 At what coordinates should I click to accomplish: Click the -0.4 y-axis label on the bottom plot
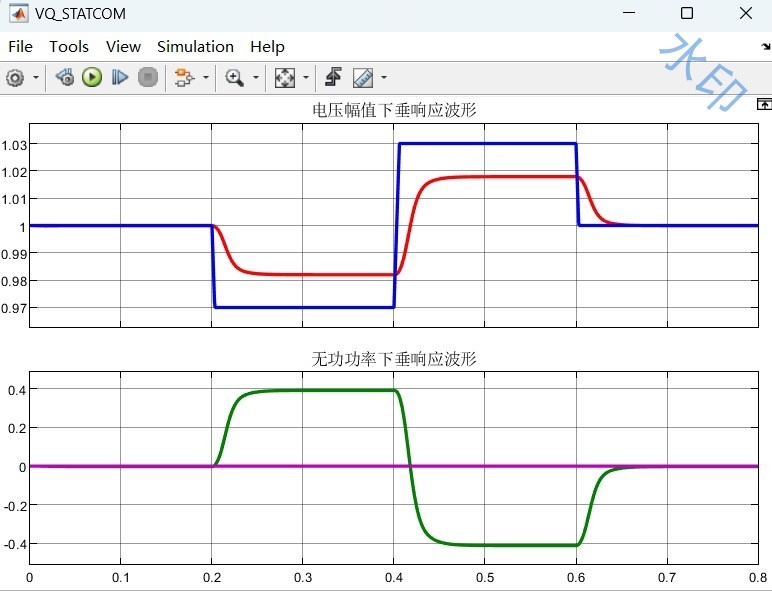pyautogui.click(x=15, y=545)
